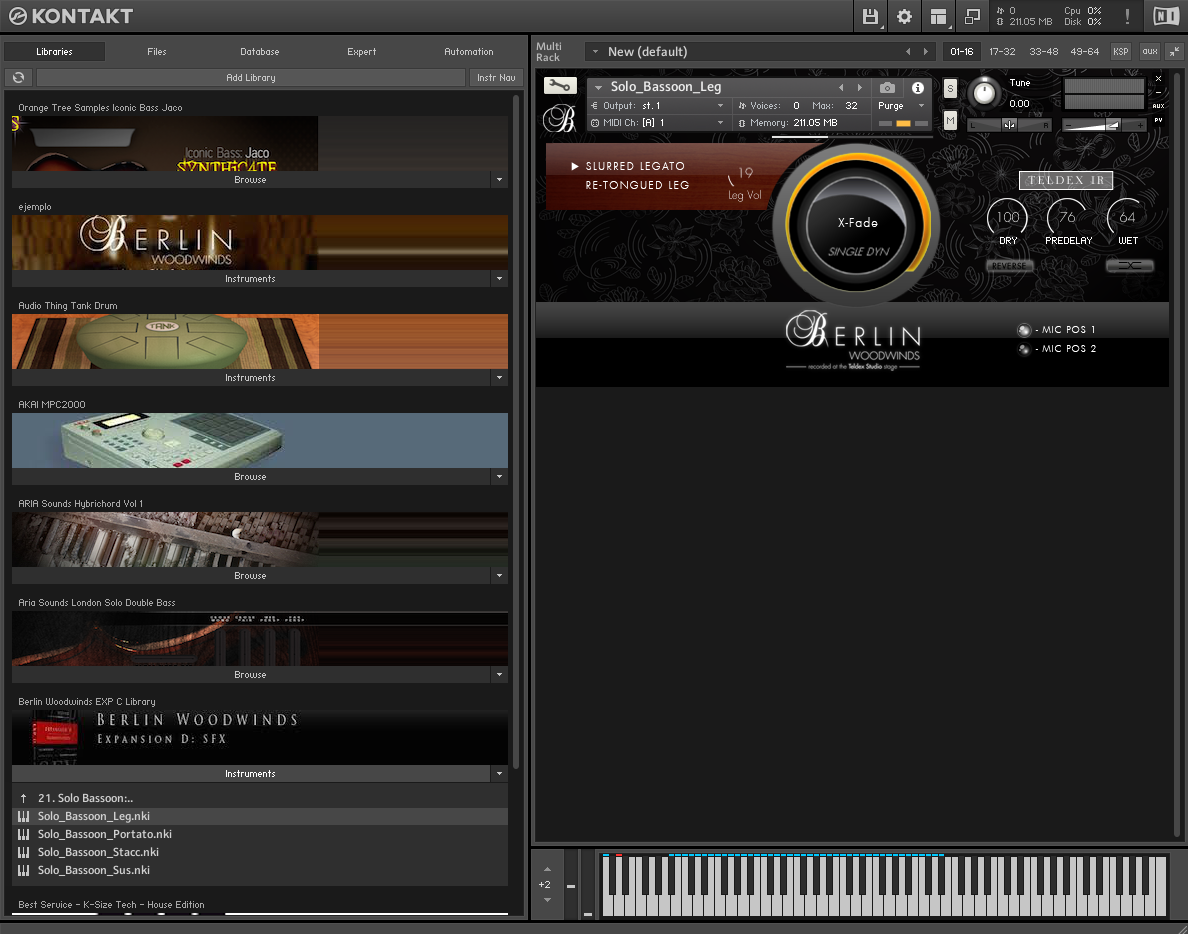
Task: Click the camera snapshot view icon
Action: [887, 88]
